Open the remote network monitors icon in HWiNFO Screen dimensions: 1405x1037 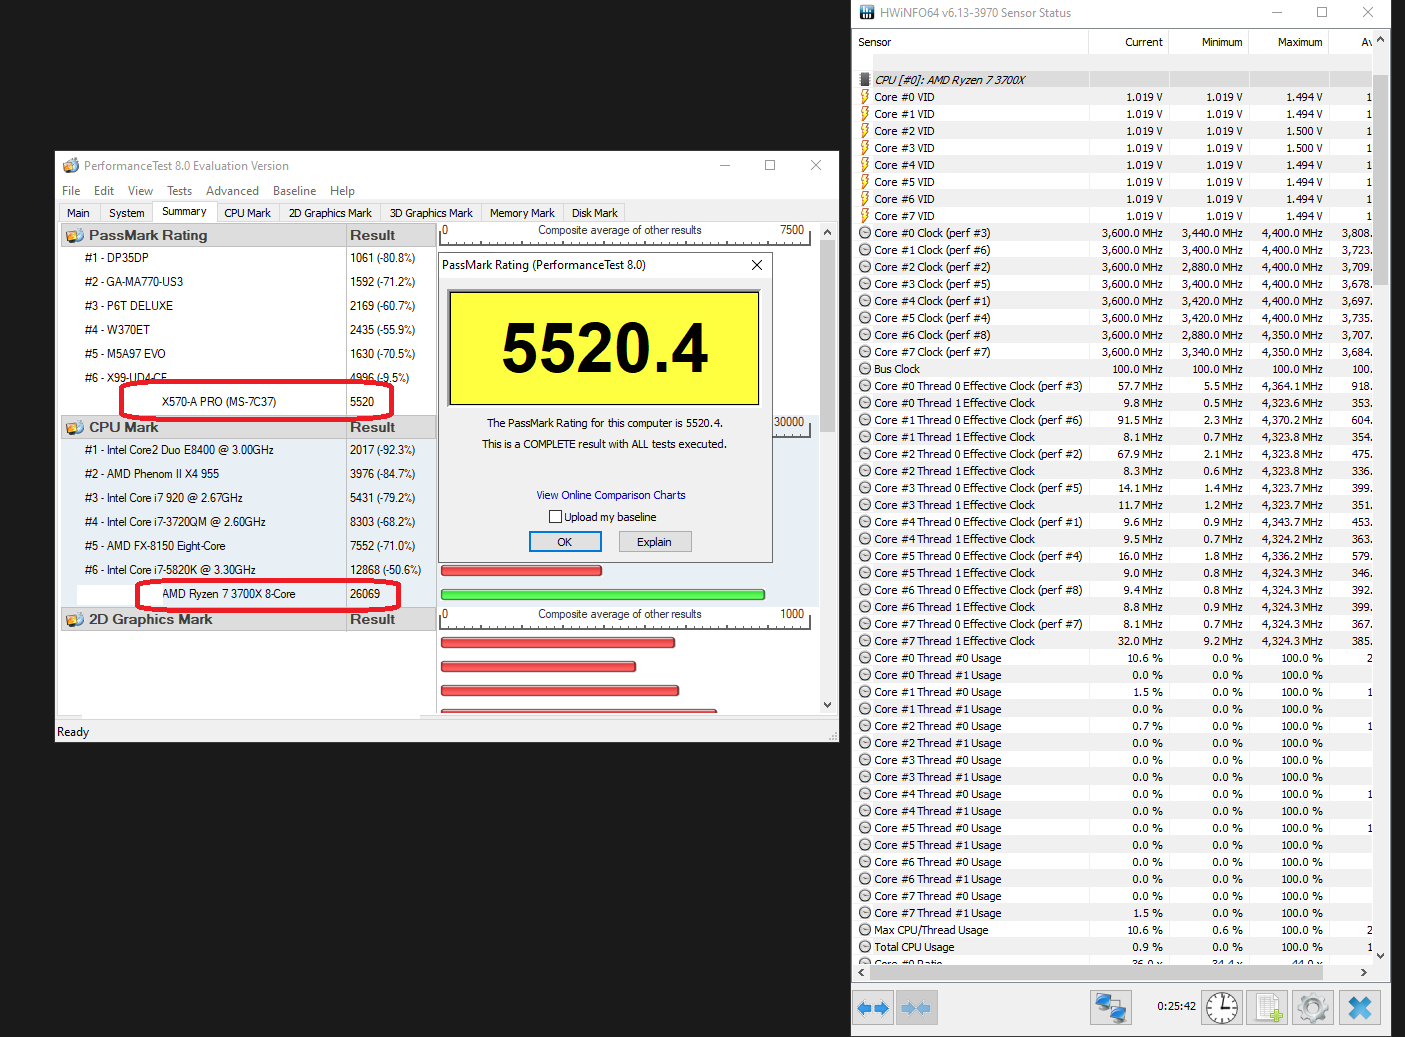coord(1110,1008)
